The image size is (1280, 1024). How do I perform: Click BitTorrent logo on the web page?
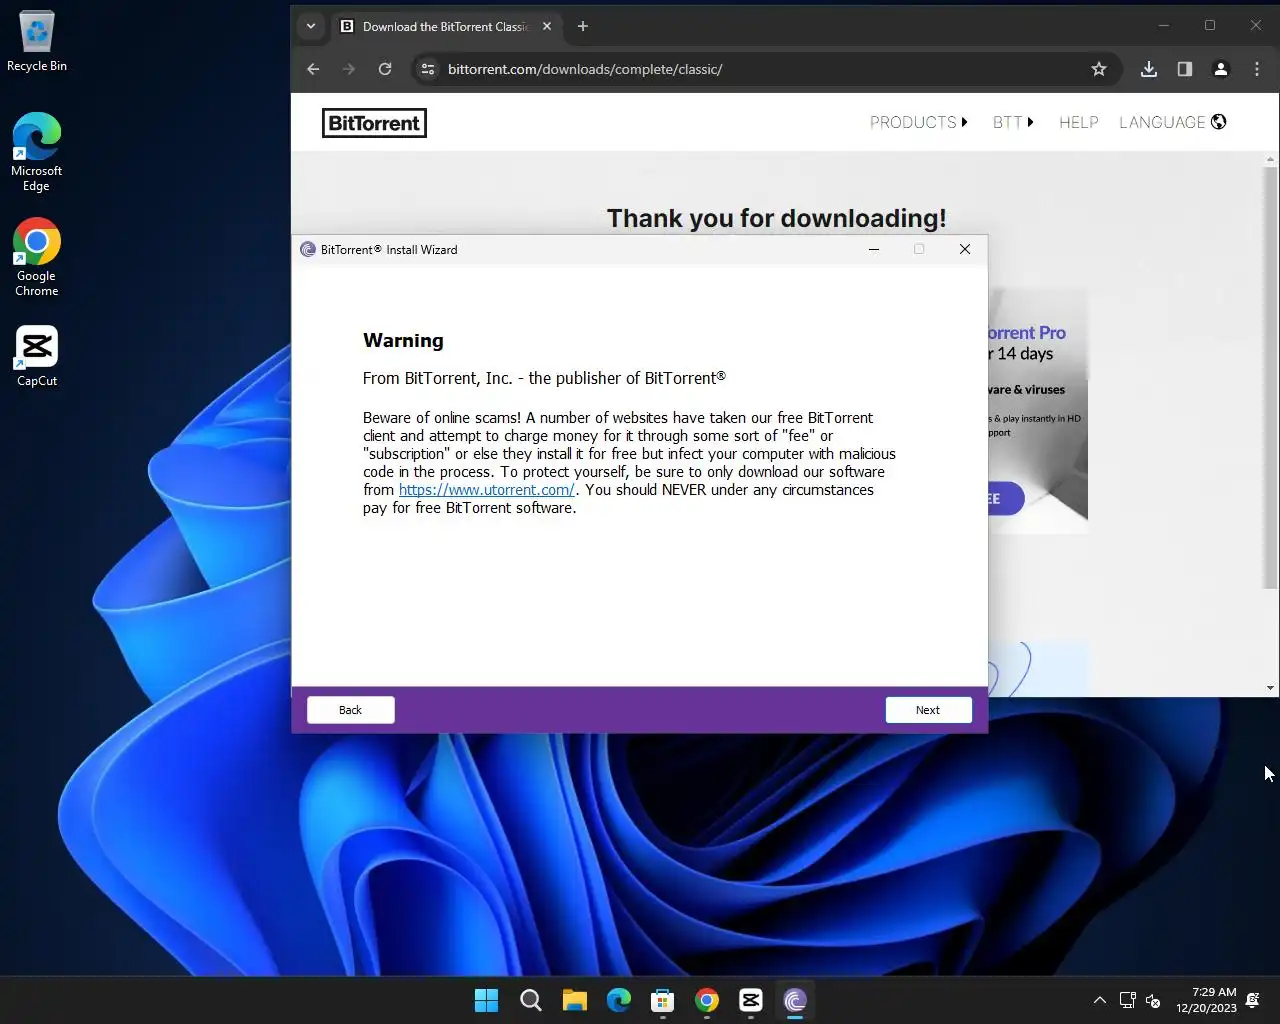click(374, 123)
